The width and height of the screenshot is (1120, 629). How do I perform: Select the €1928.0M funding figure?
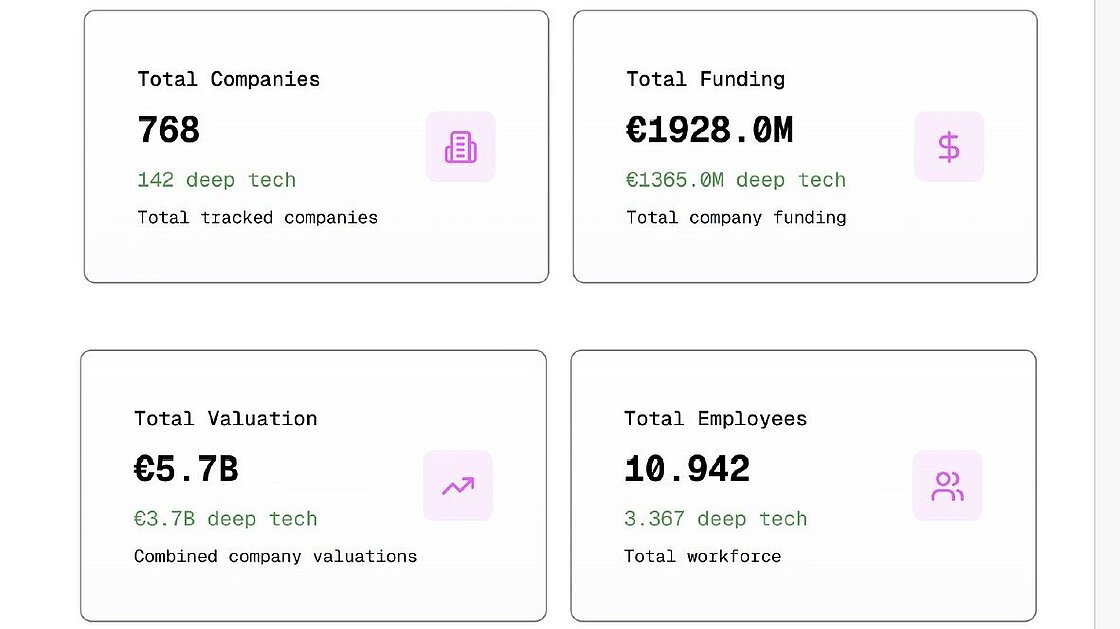[709, 130]
